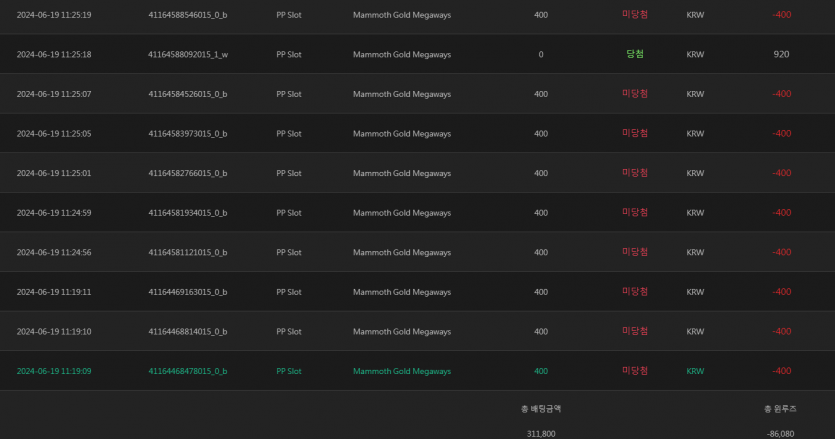
Task: Select the timestamp 2024-06-19 11:25:07
Action: pos(54,94)
